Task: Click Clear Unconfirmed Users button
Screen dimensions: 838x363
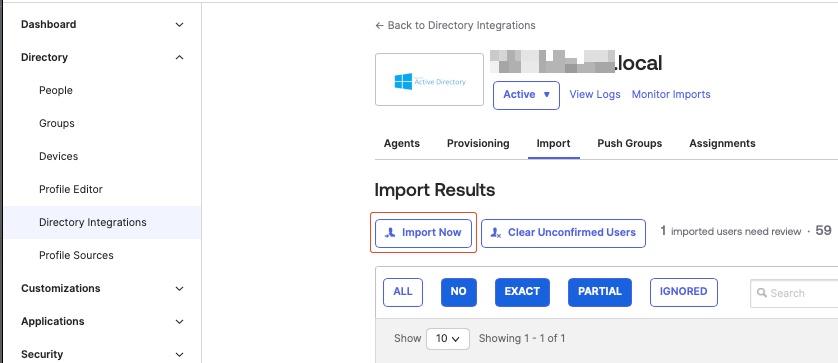Action: click(x=563, y=233)
